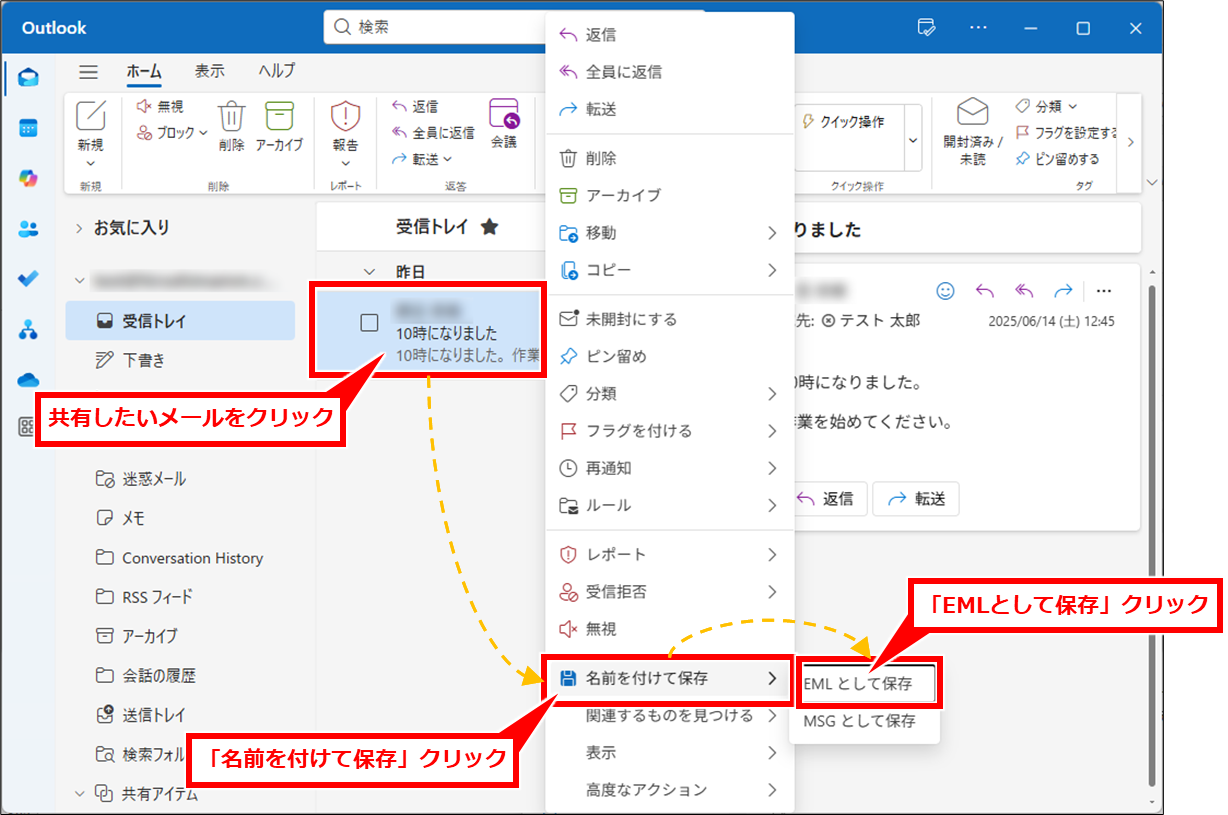
Task: Click 無視 in the ribbon
Action: 159,106
